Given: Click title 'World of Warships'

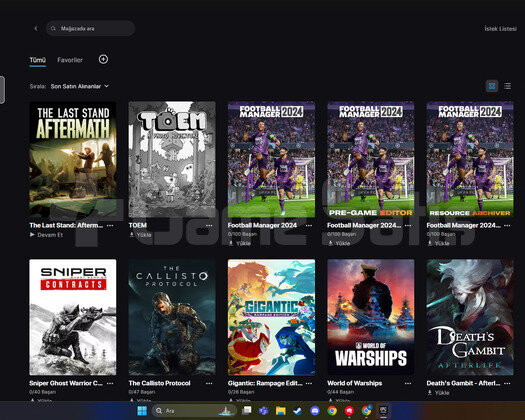Looking at the screenshot, I should 355,383.
